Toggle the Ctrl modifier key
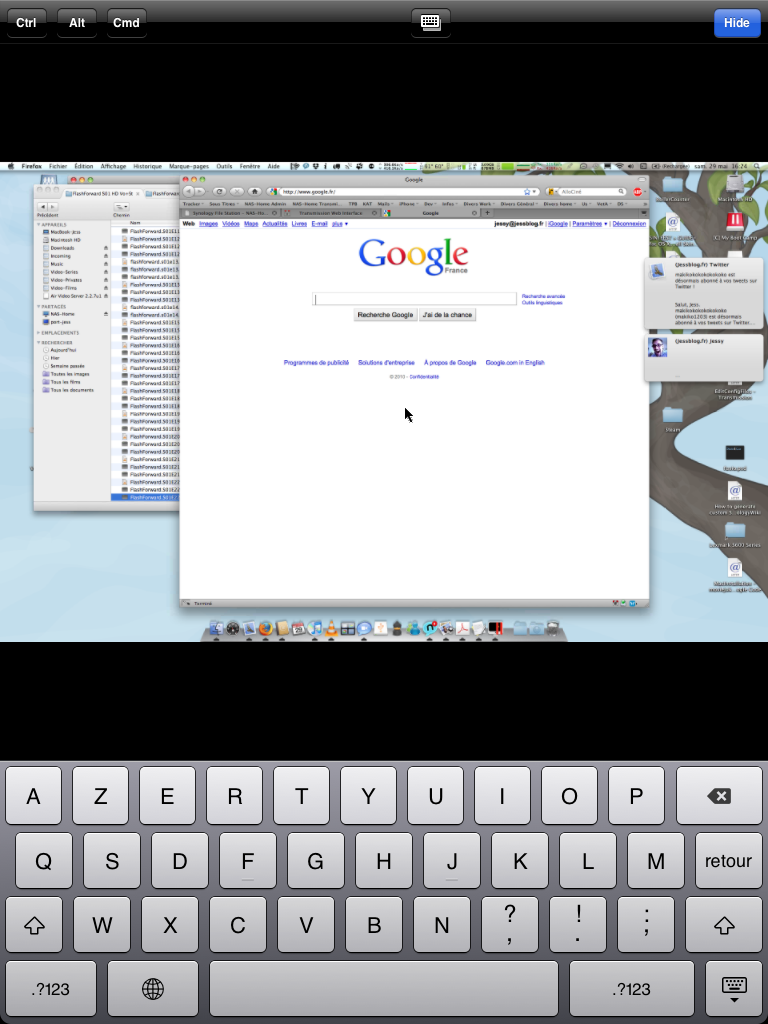Image resolution: width=768 pixels, height=1024 pixels. tap(26, 22)
